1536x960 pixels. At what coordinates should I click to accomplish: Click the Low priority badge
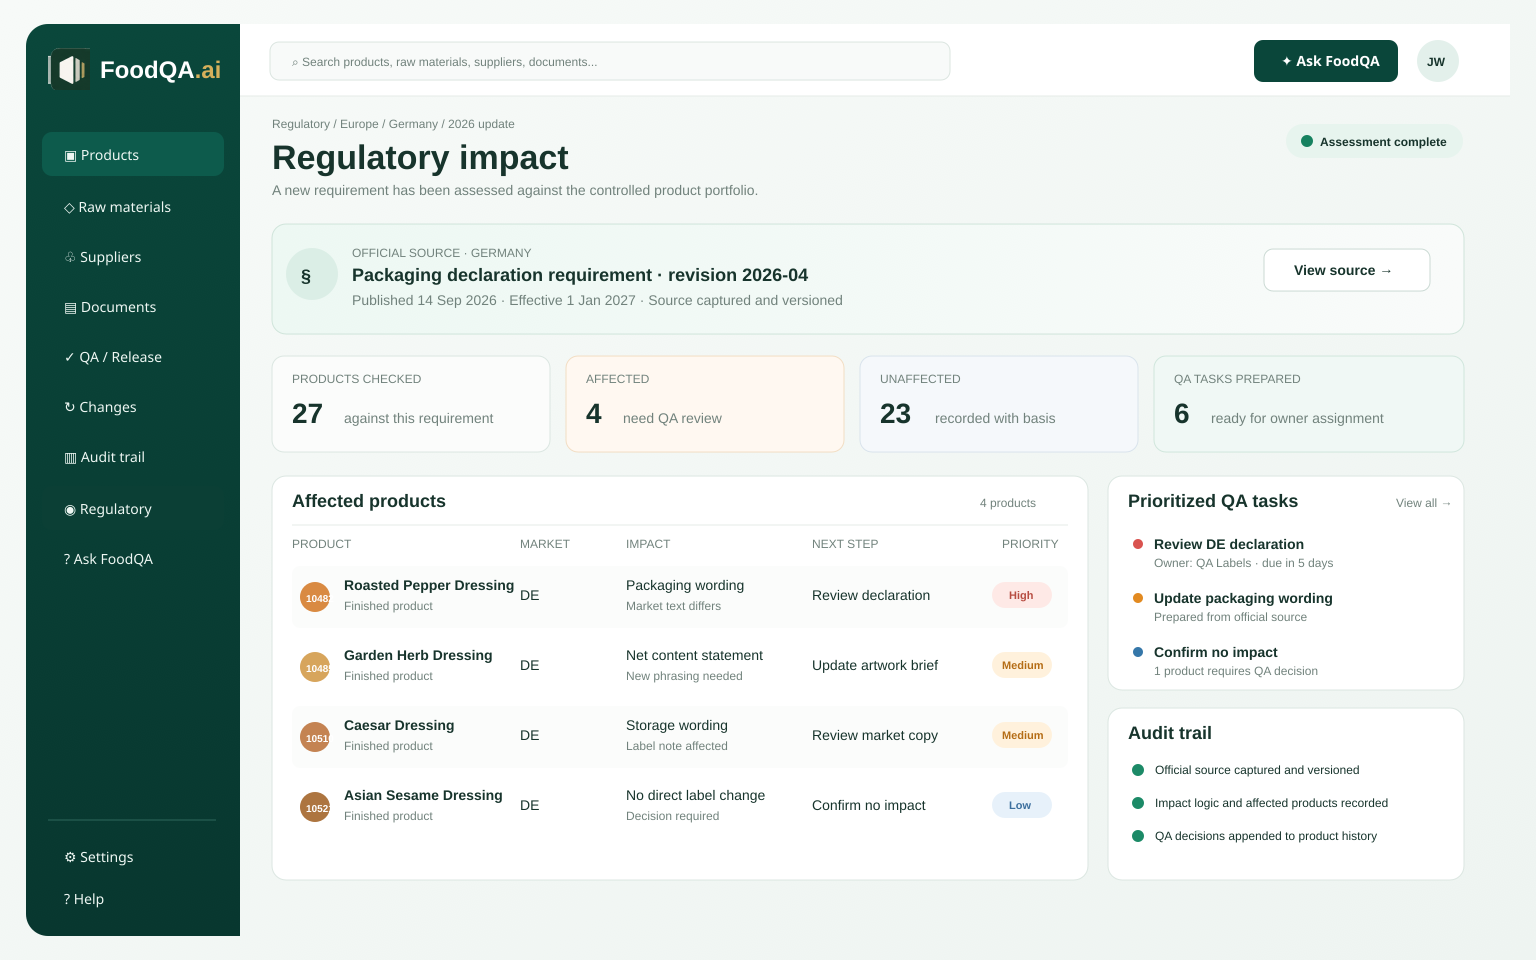[x=1021, y=805]
